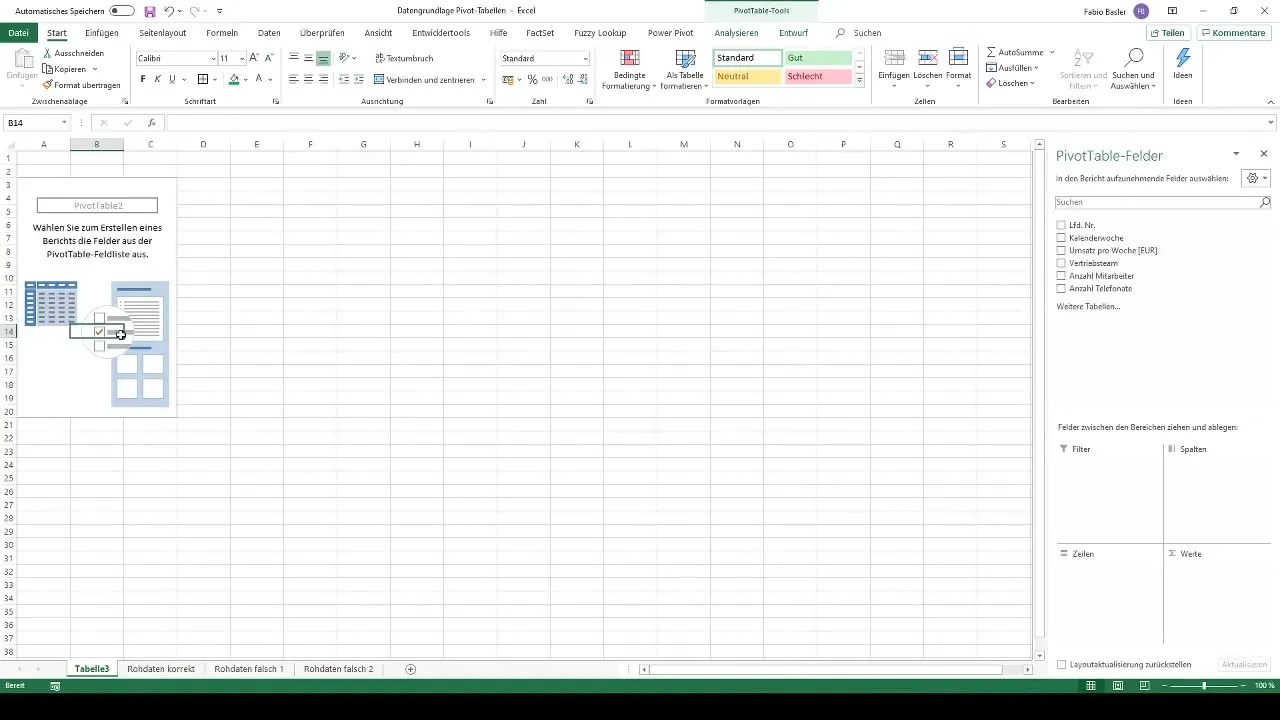
Task: Click Als Tabelle formatieren
Action: coord(685,69)
